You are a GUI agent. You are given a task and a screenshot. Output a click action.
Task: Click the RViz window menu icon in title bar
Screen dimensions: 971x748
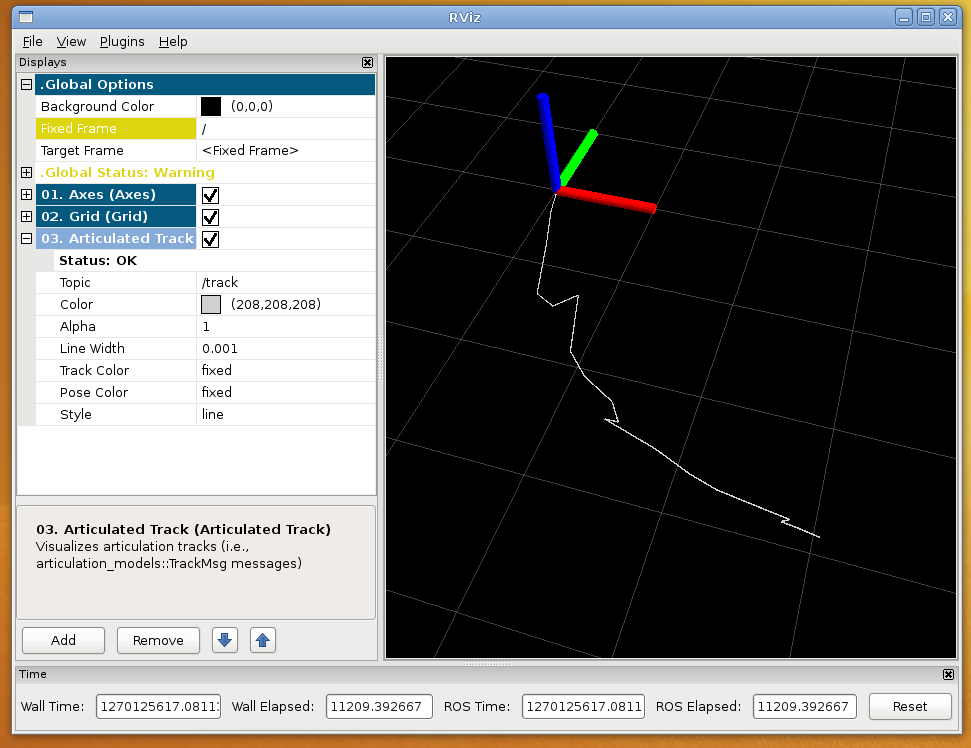[x=27, y=17]
